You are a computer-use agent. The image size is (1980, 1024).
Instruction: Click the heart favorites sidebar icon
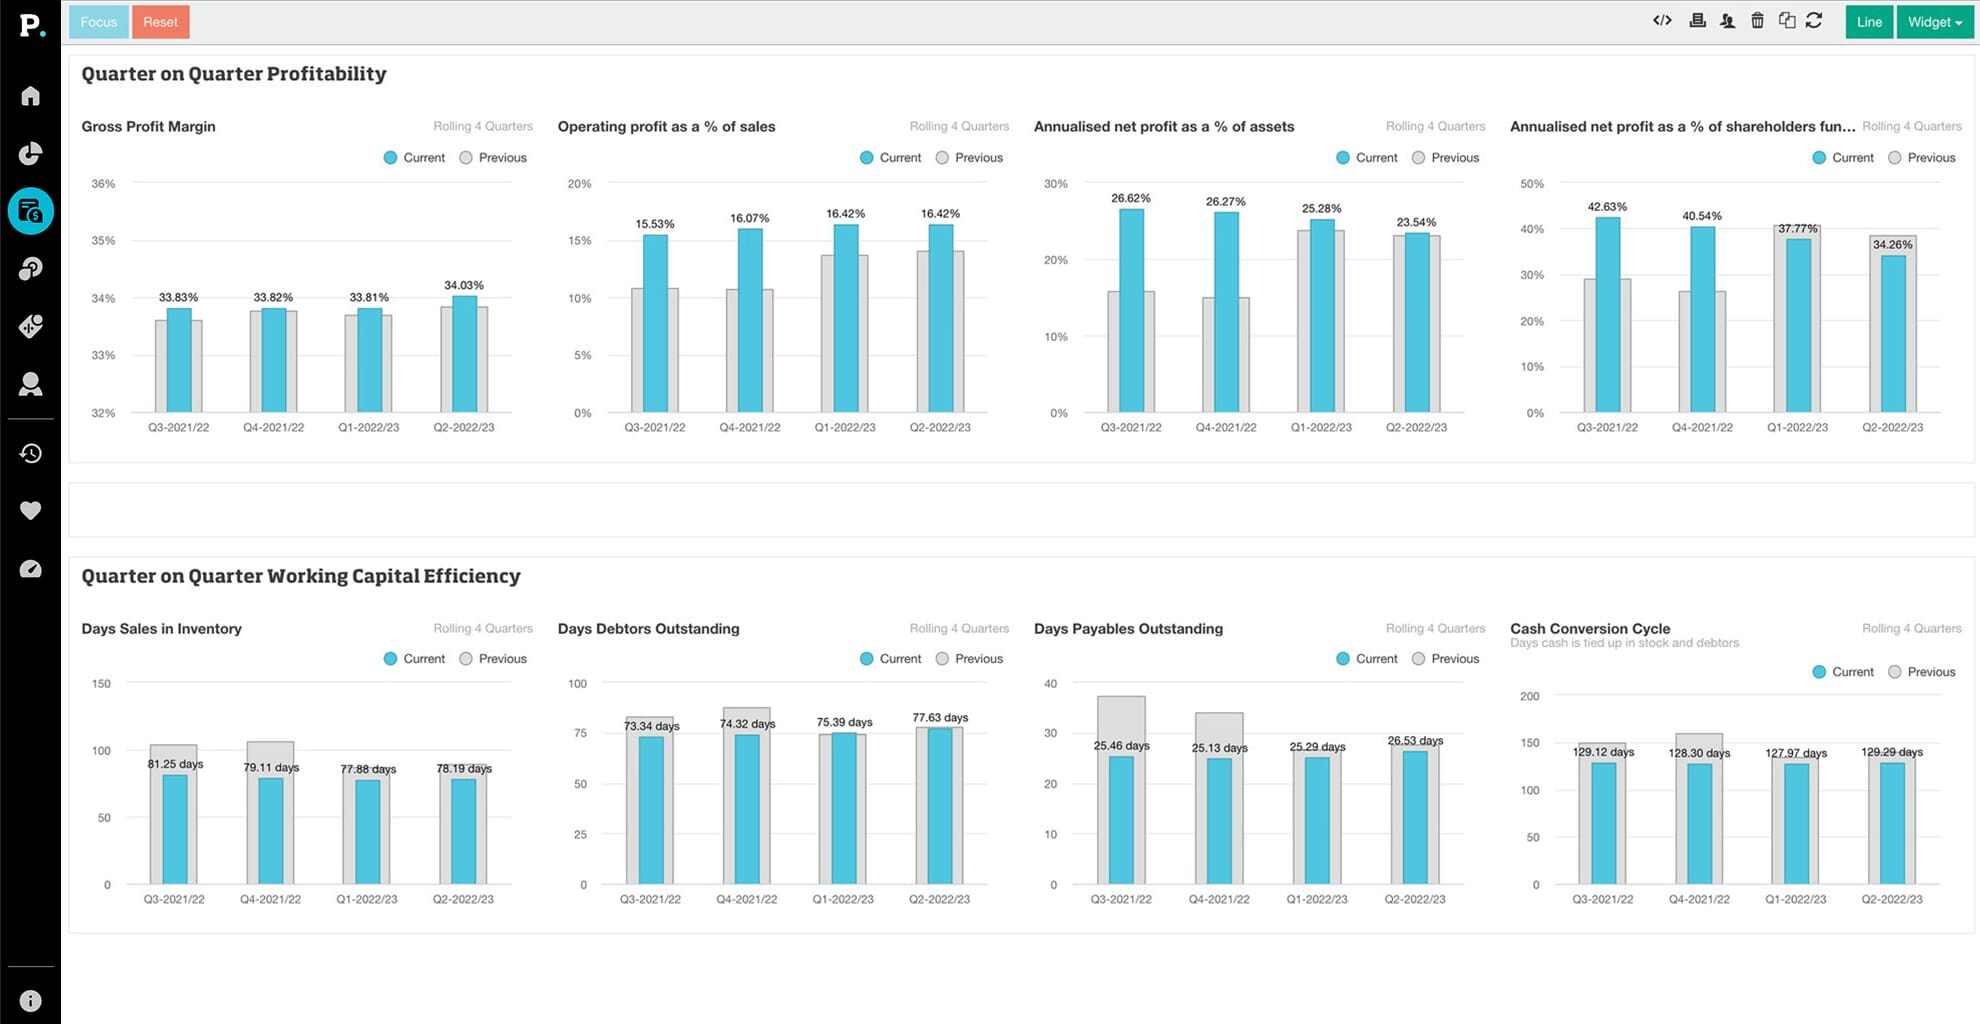point(31,511)
